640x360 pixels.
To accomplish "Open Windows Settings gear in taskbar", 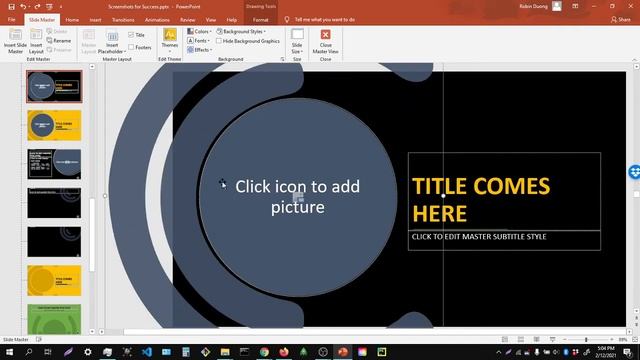I will click(88, 352).
